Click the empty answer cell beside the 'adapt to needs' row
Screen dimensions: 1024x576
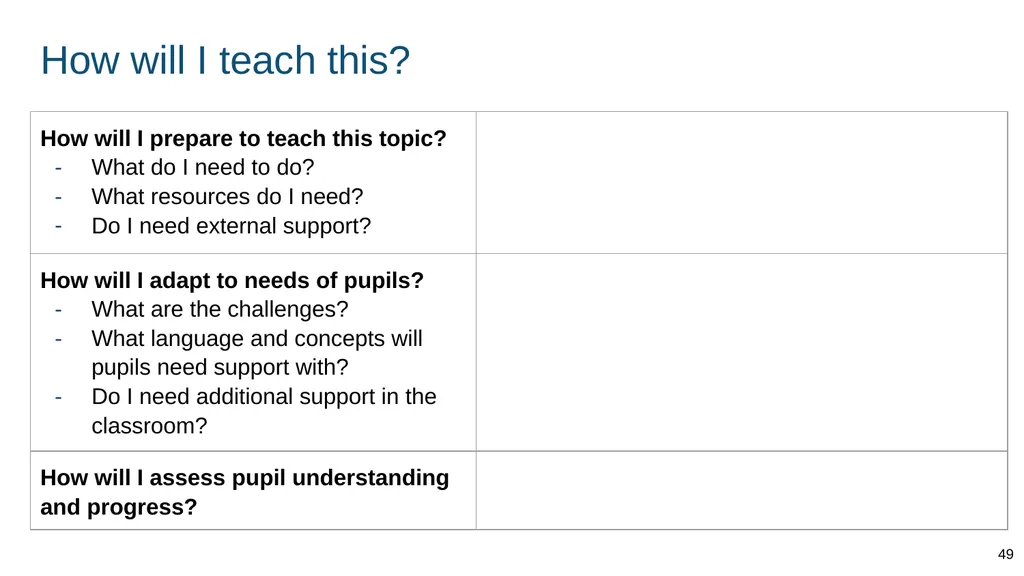(x=742, y=352)
